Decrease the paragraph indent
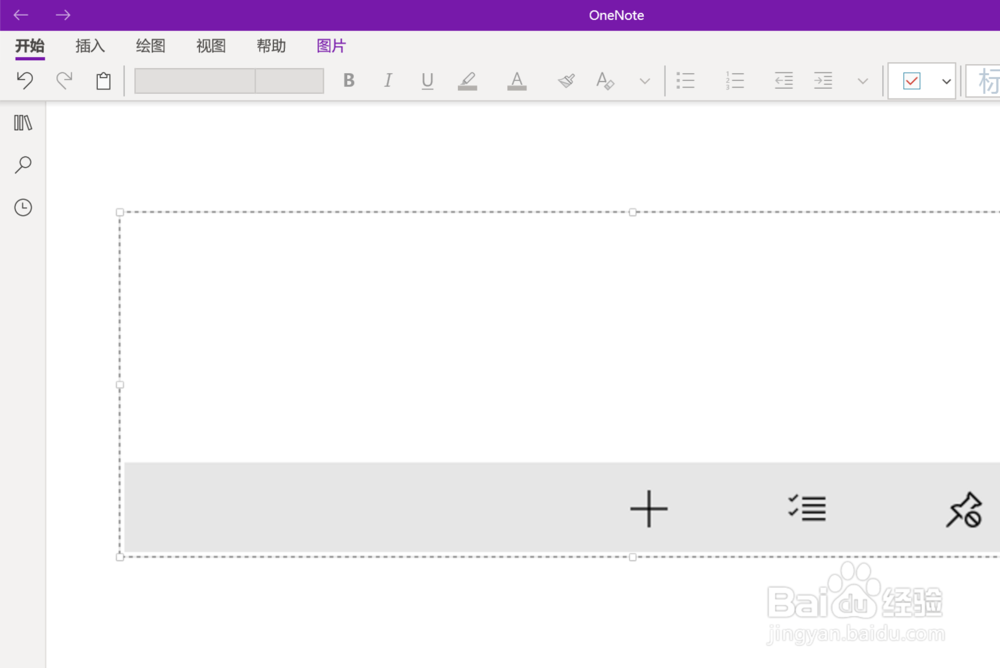This screenshot has height=668, width=1000. click(784, 80)
